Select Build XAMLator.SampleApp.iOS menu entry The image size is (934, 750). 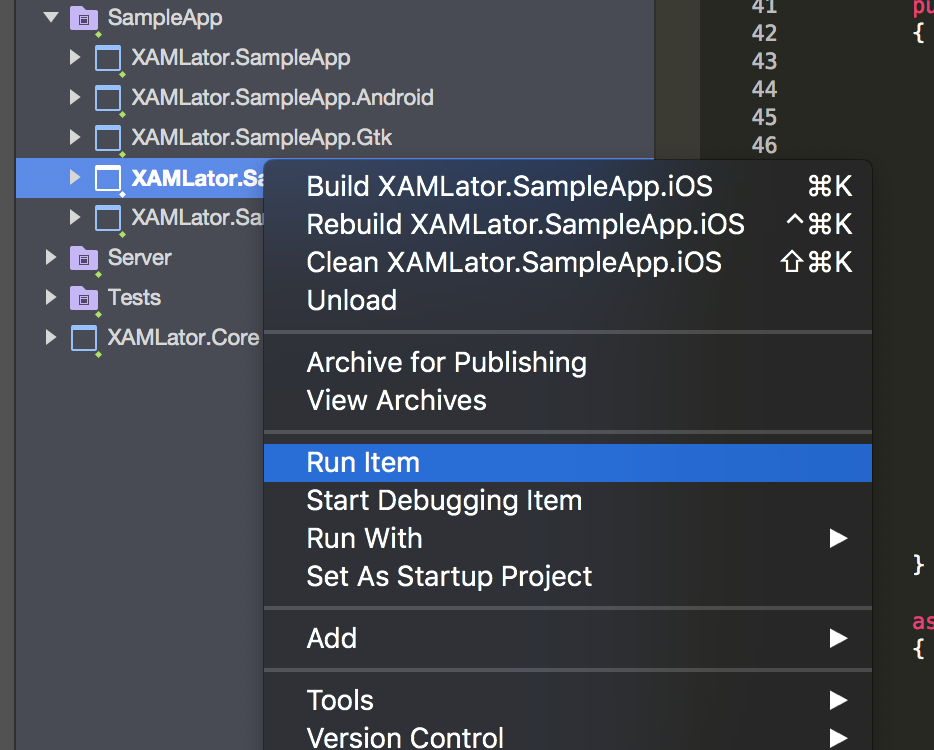509,187
